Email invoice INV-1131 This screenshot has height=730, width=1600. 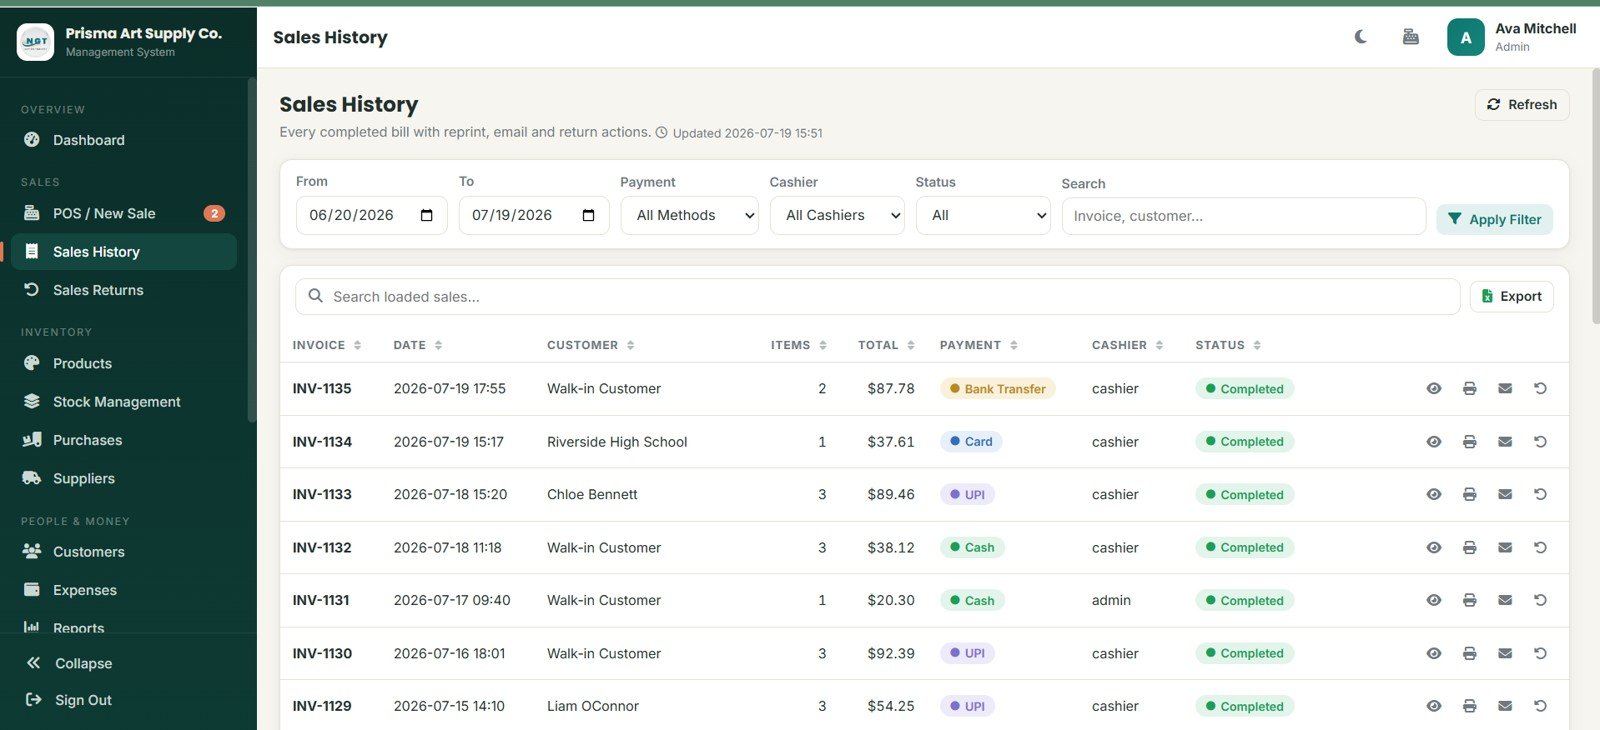pyautogui.click(x=1505, y=601)
